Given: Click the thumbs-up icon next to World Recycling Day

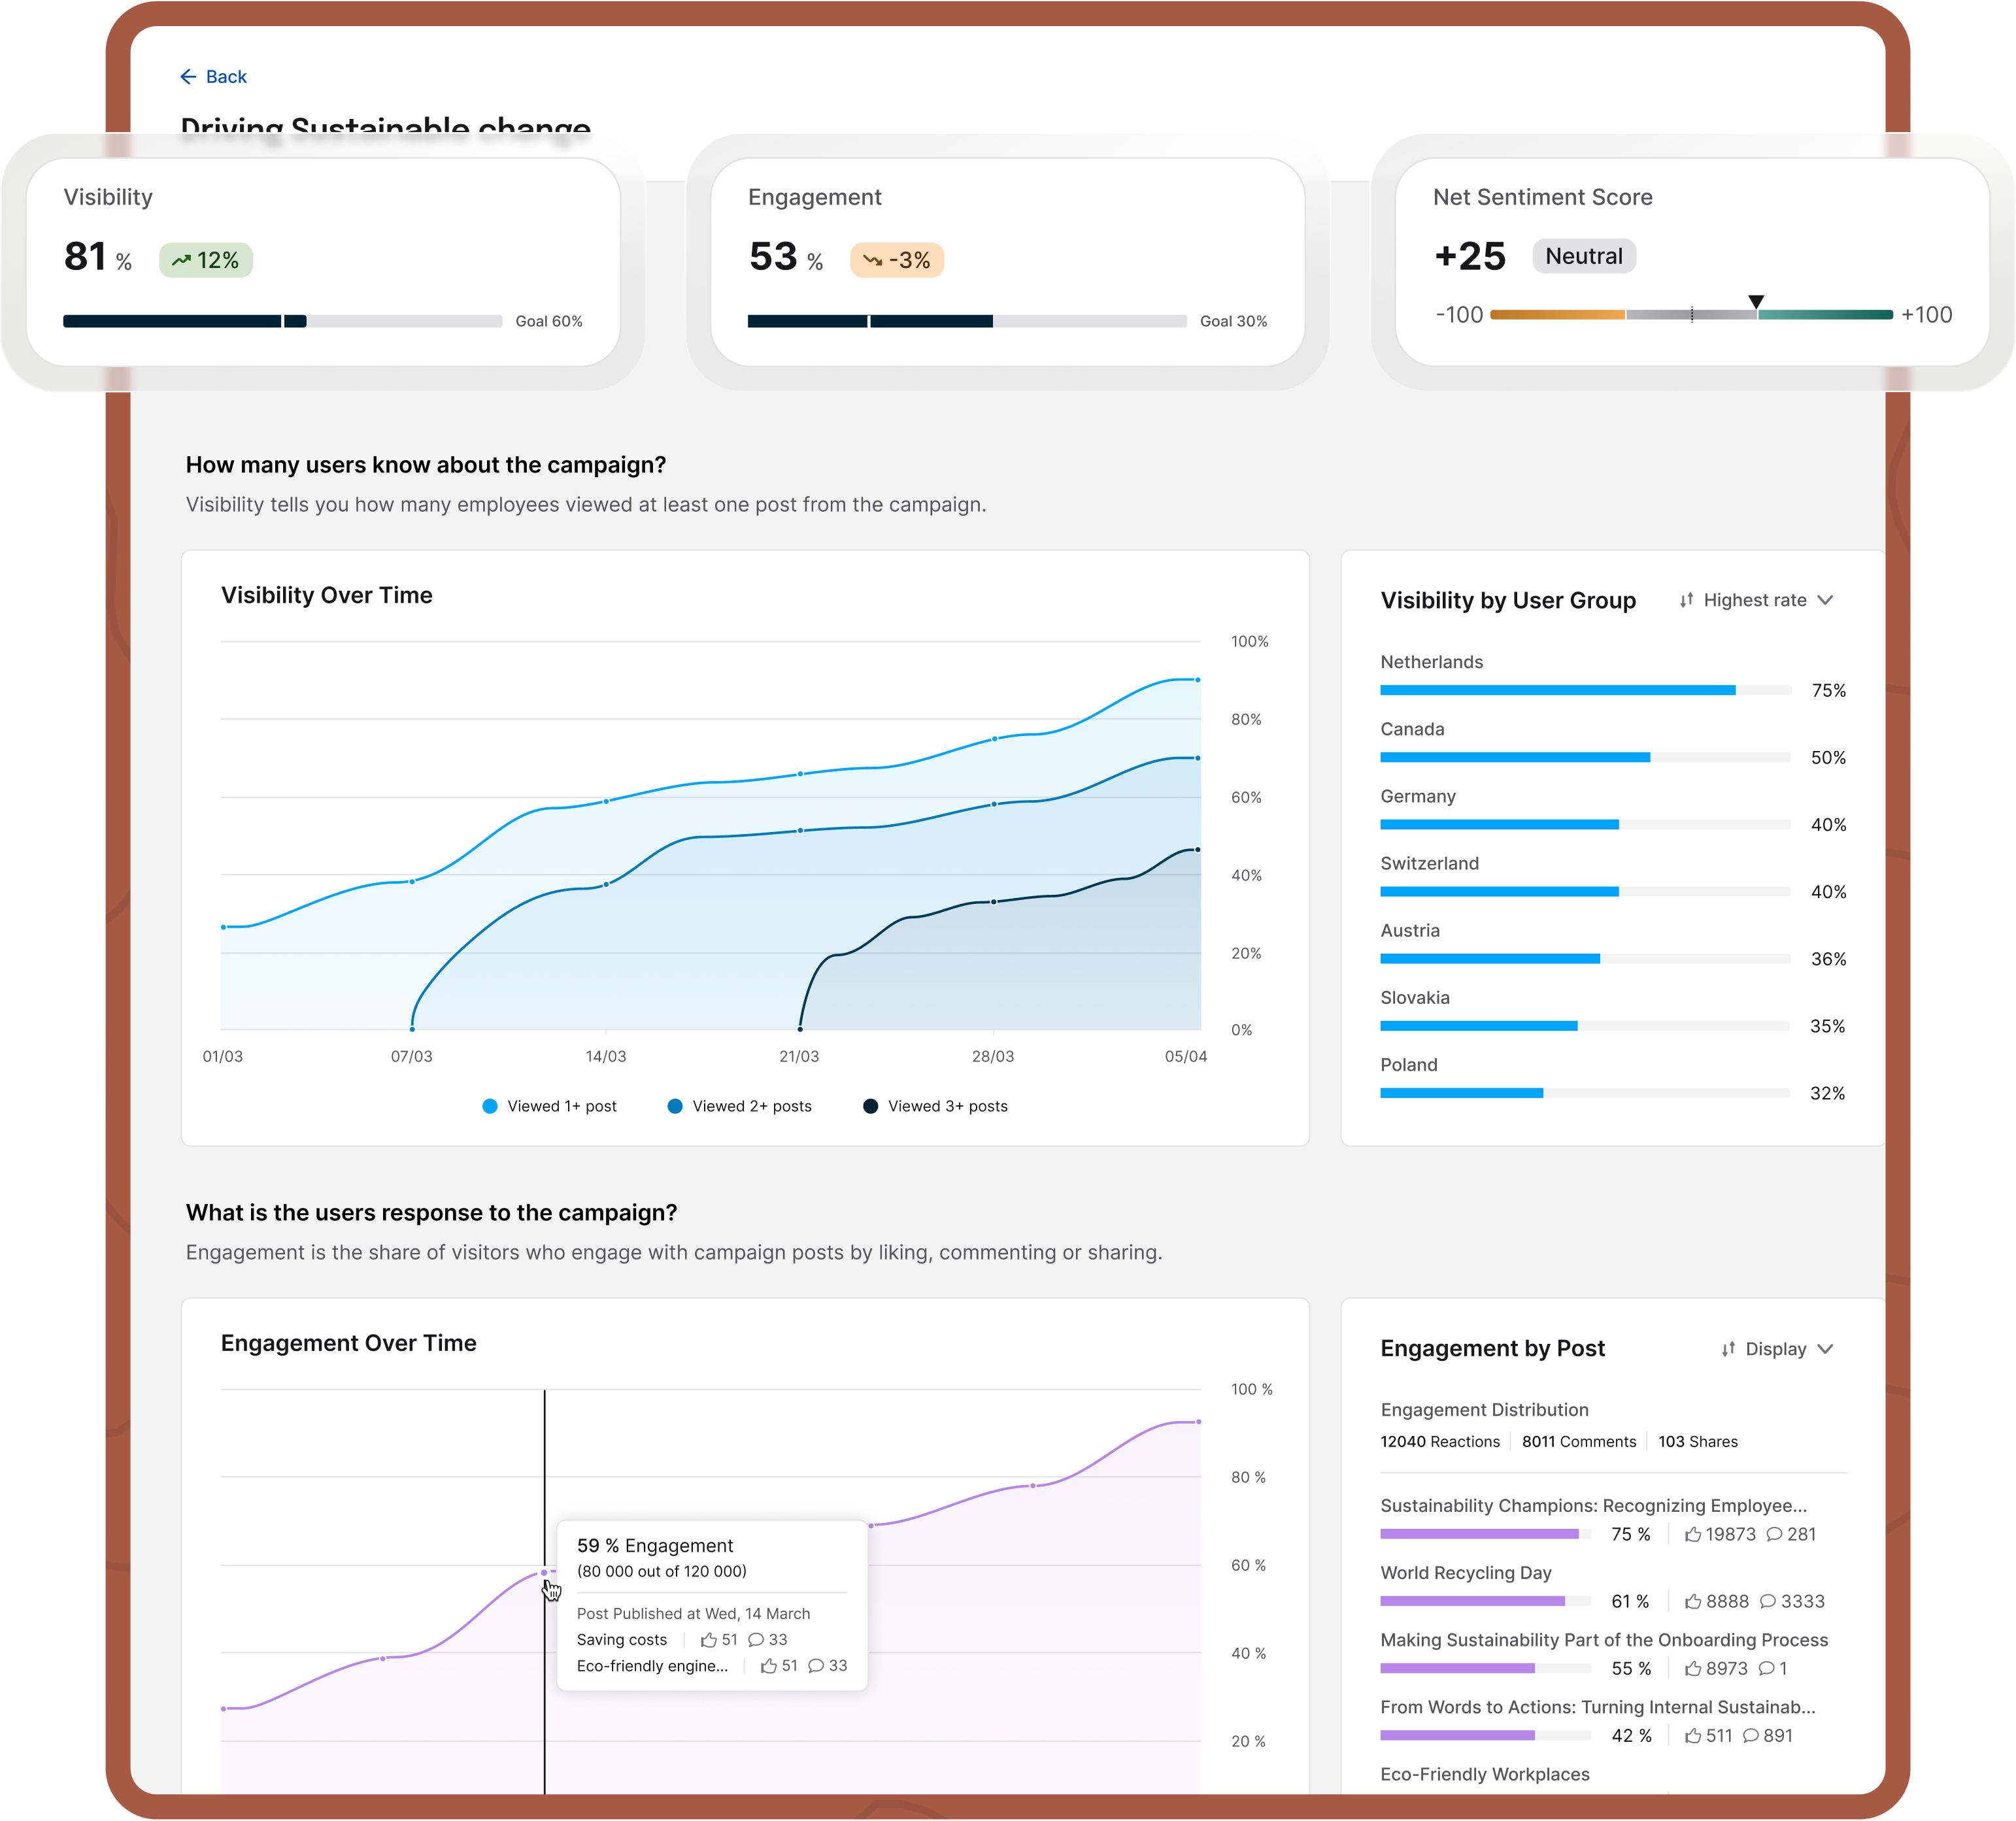Looking at the screenshot, I should tap(1693, 1601).
